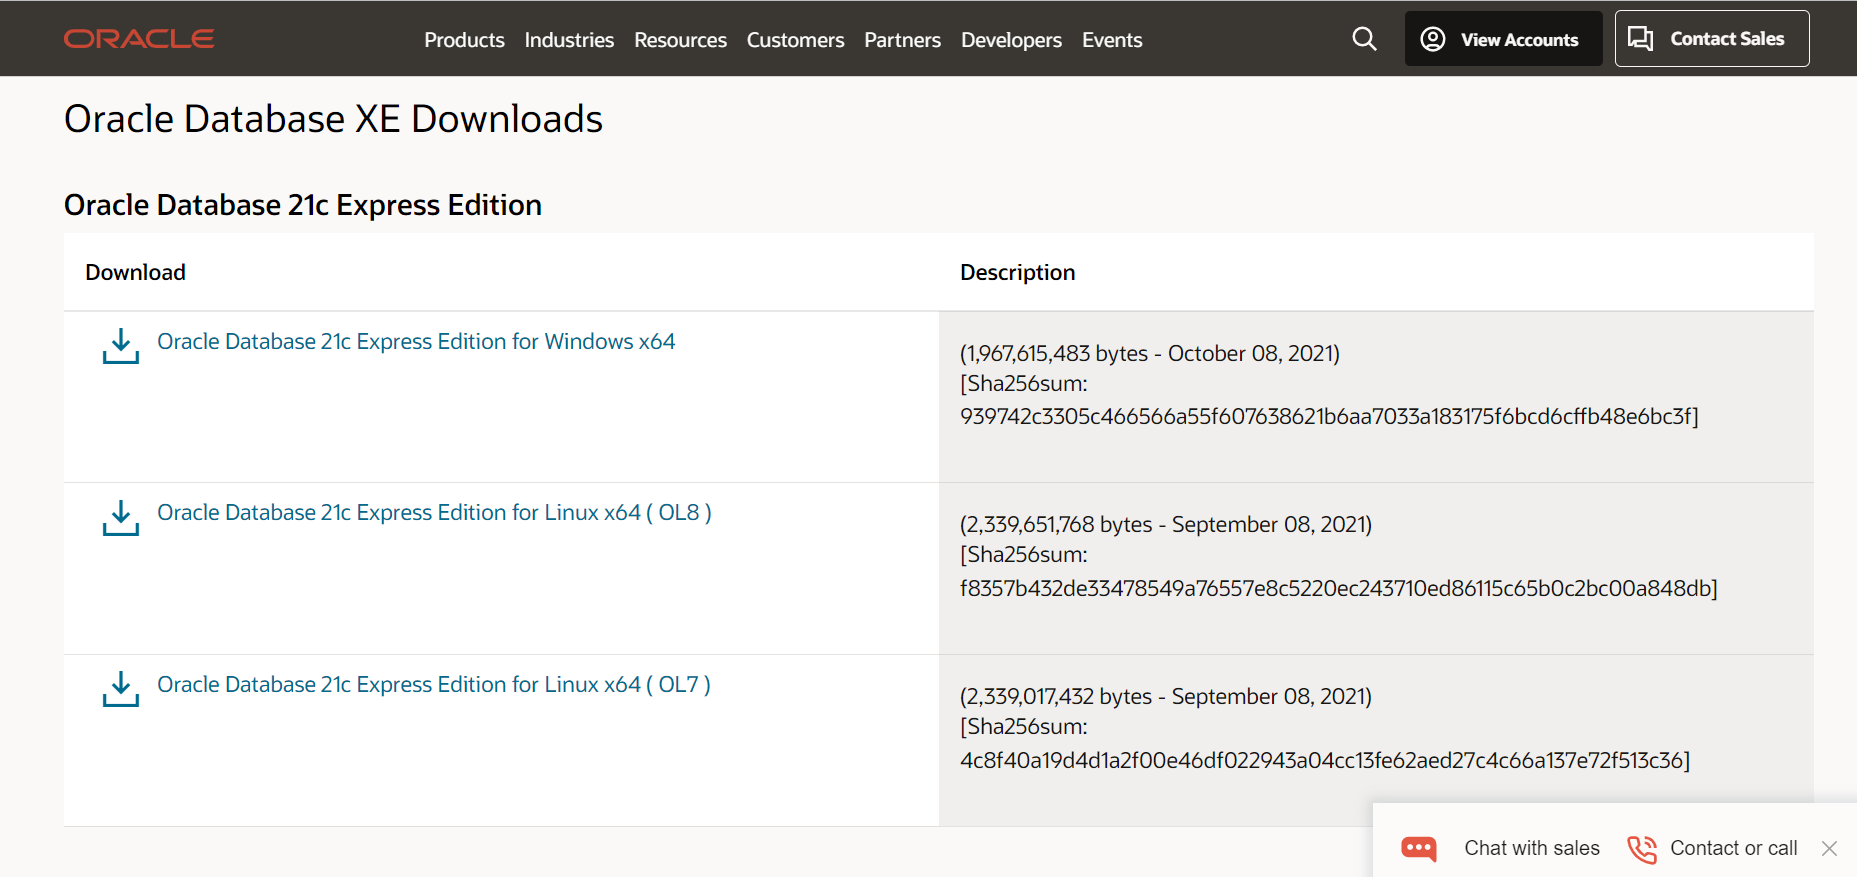This screenshot has height=877, width=1857.
Task: Open the Products menu
Action: coord(464,40)
